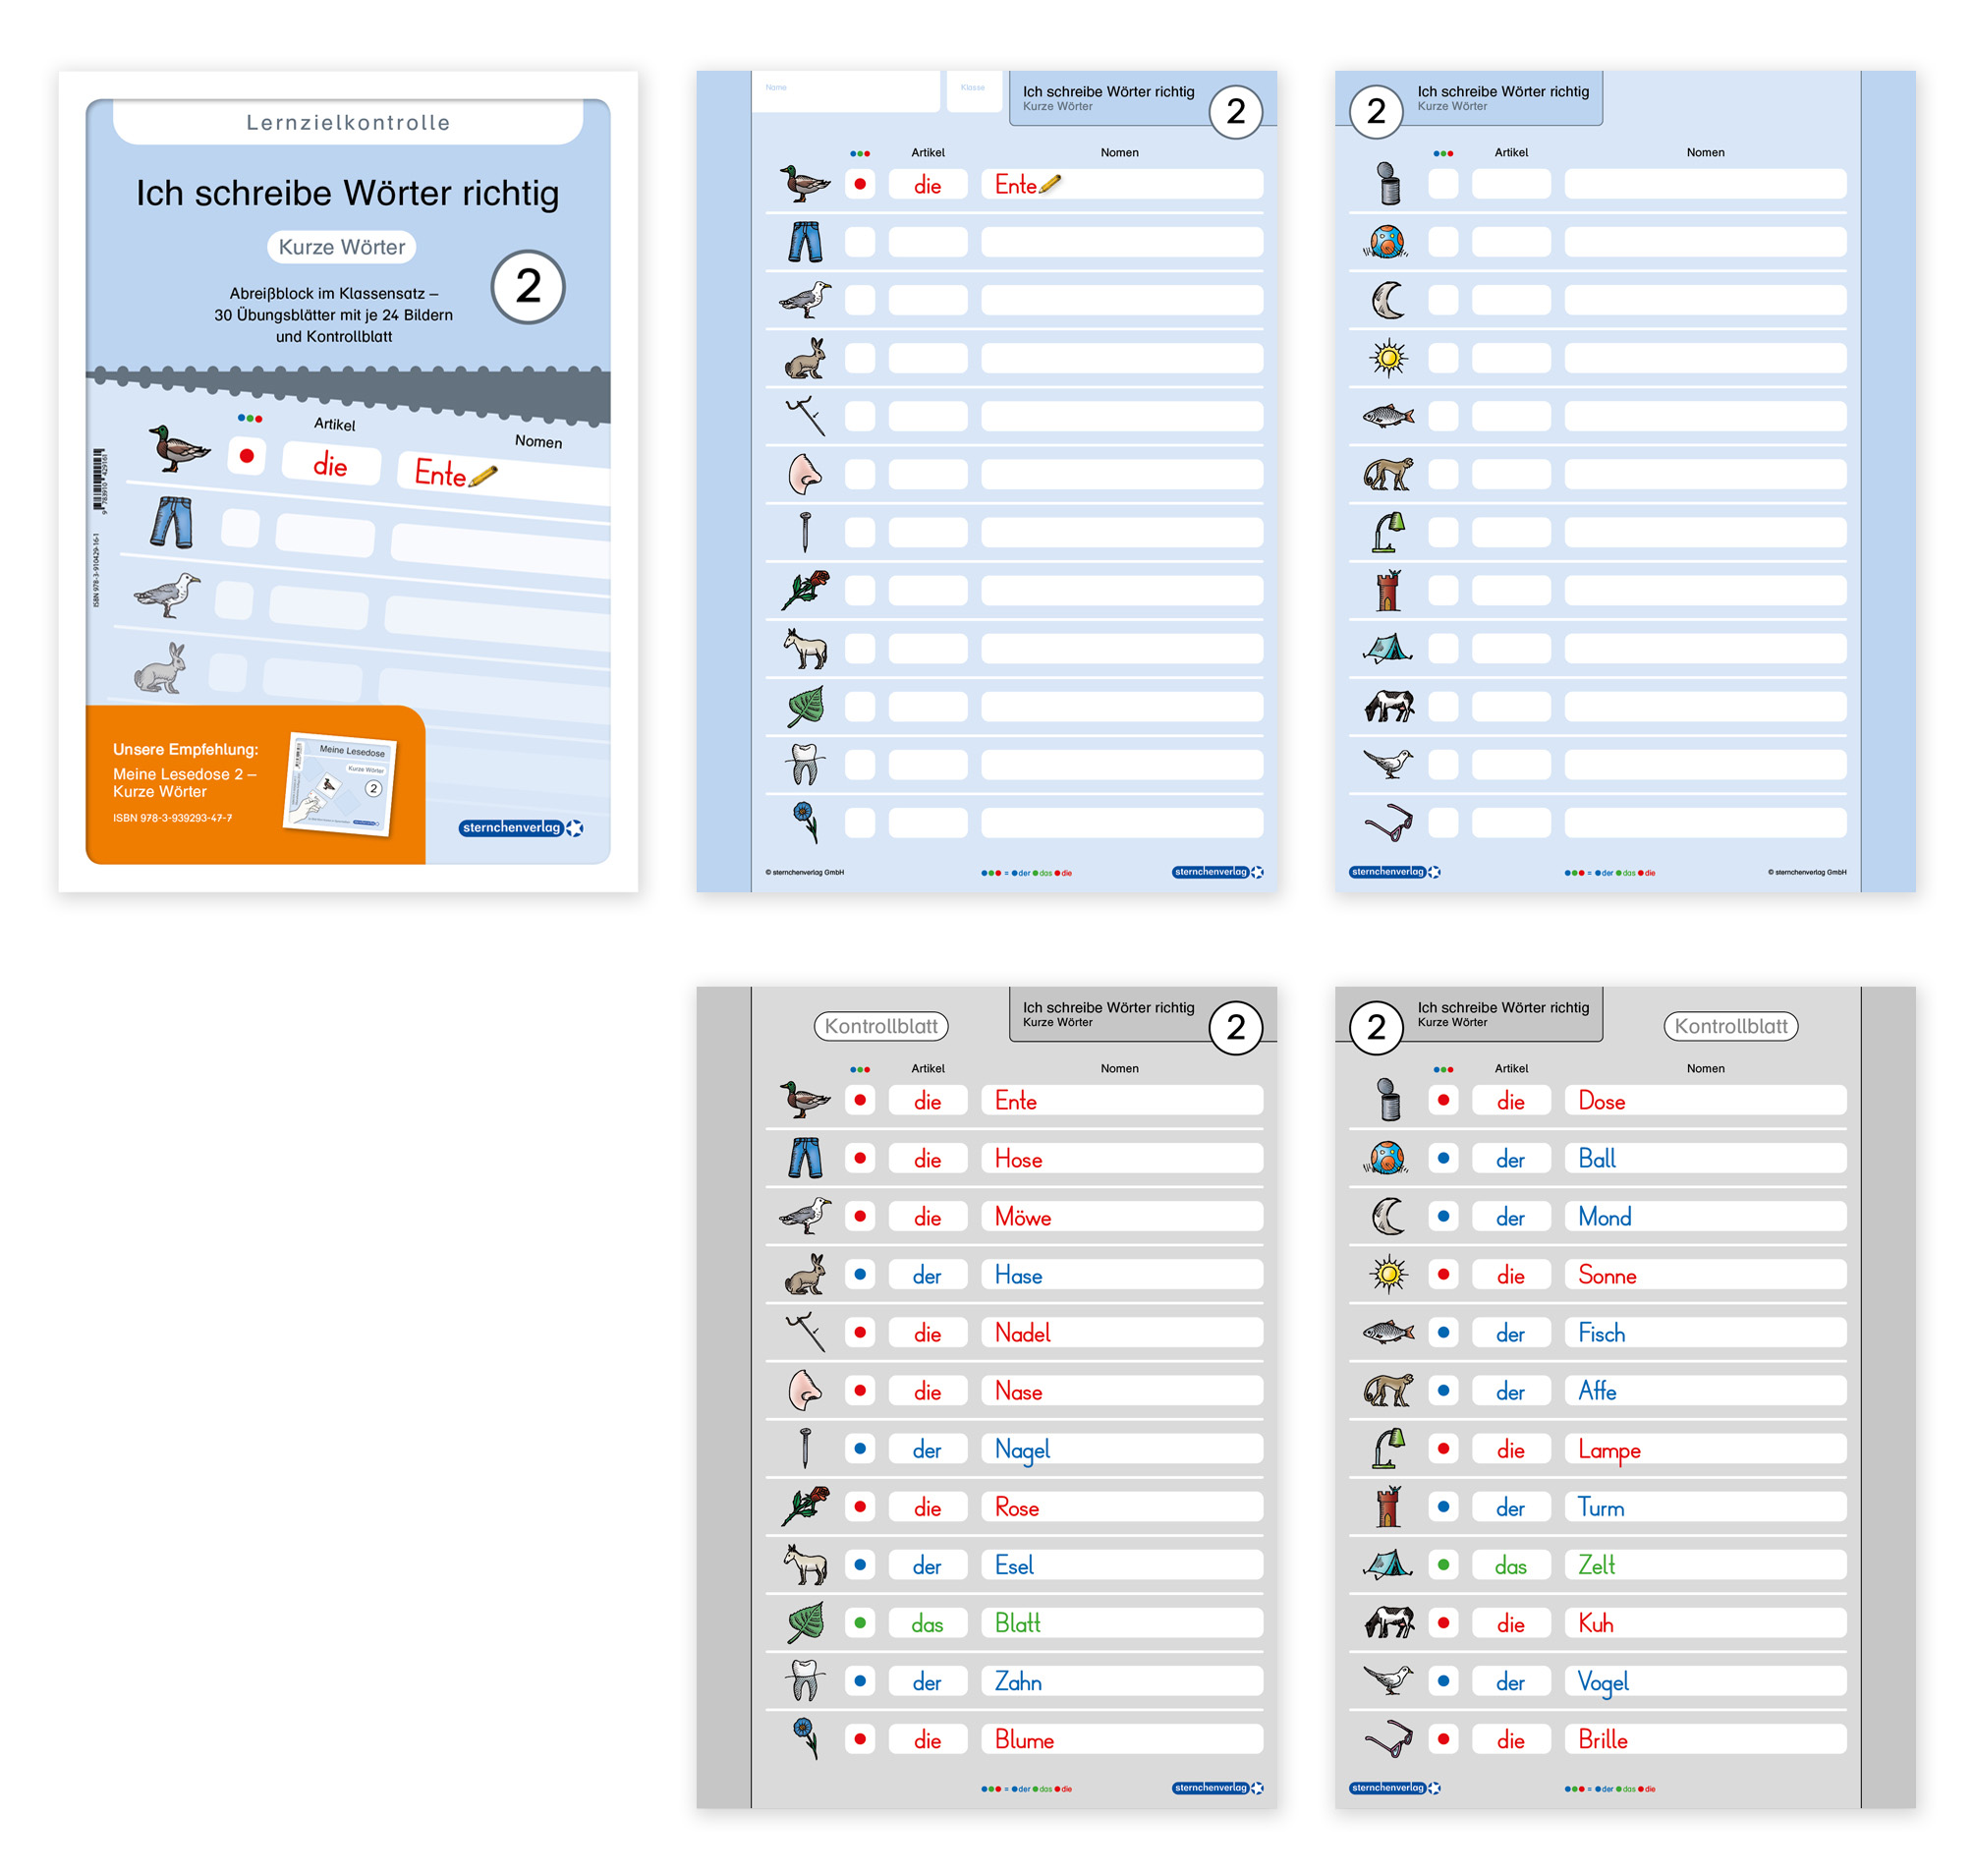Click the fish icon on the right blank worksheet
Viewport: 1974px width, 1876px height.
click(x=1387, y=415)
